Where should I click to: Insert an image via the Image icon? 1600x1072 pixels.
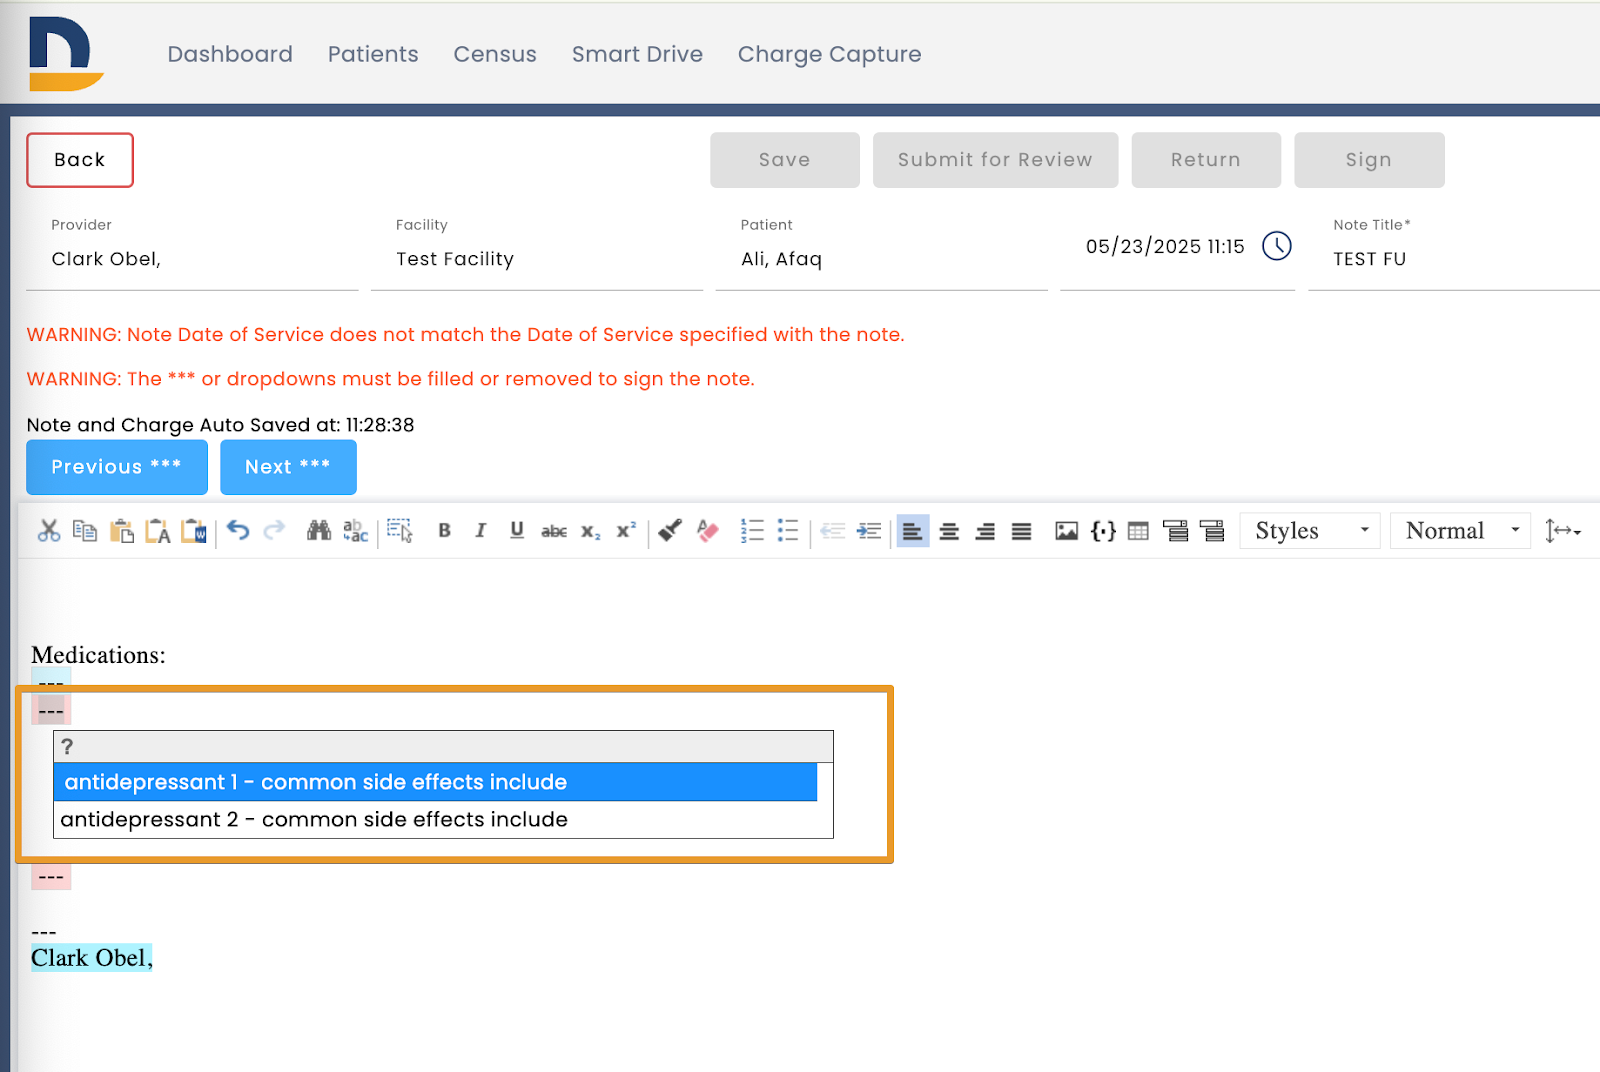(x=1066, y=531)
